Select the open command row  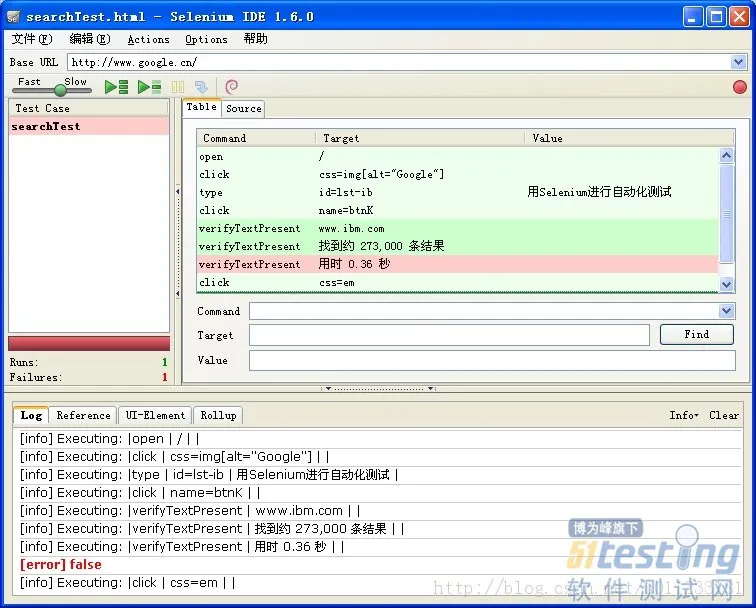(x=458, y=156)
